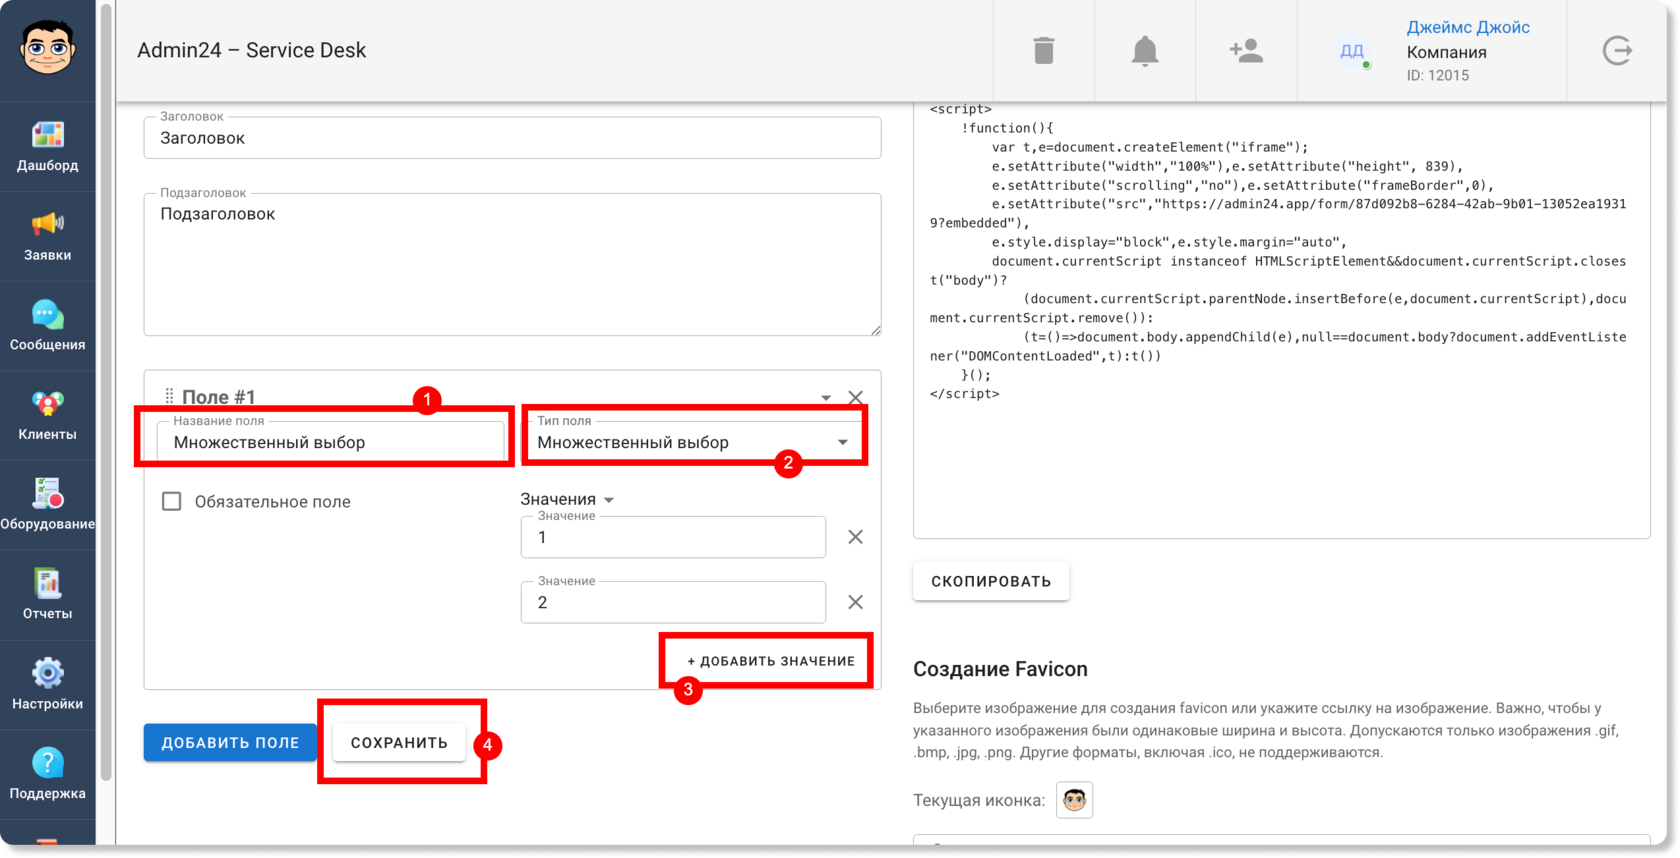Click + ДОБАВИТЬ ЗНАЧЕНИЕ button
This screenshot has height=858, width=1680.
click(771, 661)
